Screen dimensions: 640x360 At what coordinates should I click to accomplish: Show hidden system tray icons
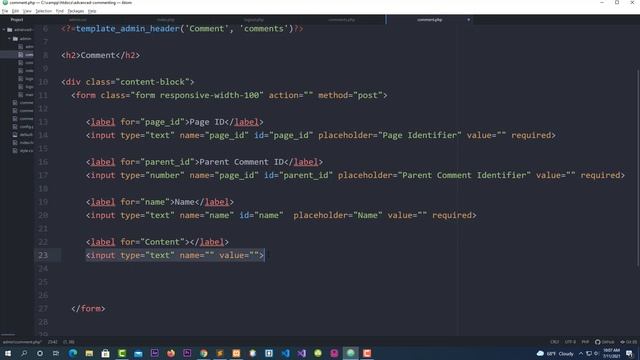581,353
